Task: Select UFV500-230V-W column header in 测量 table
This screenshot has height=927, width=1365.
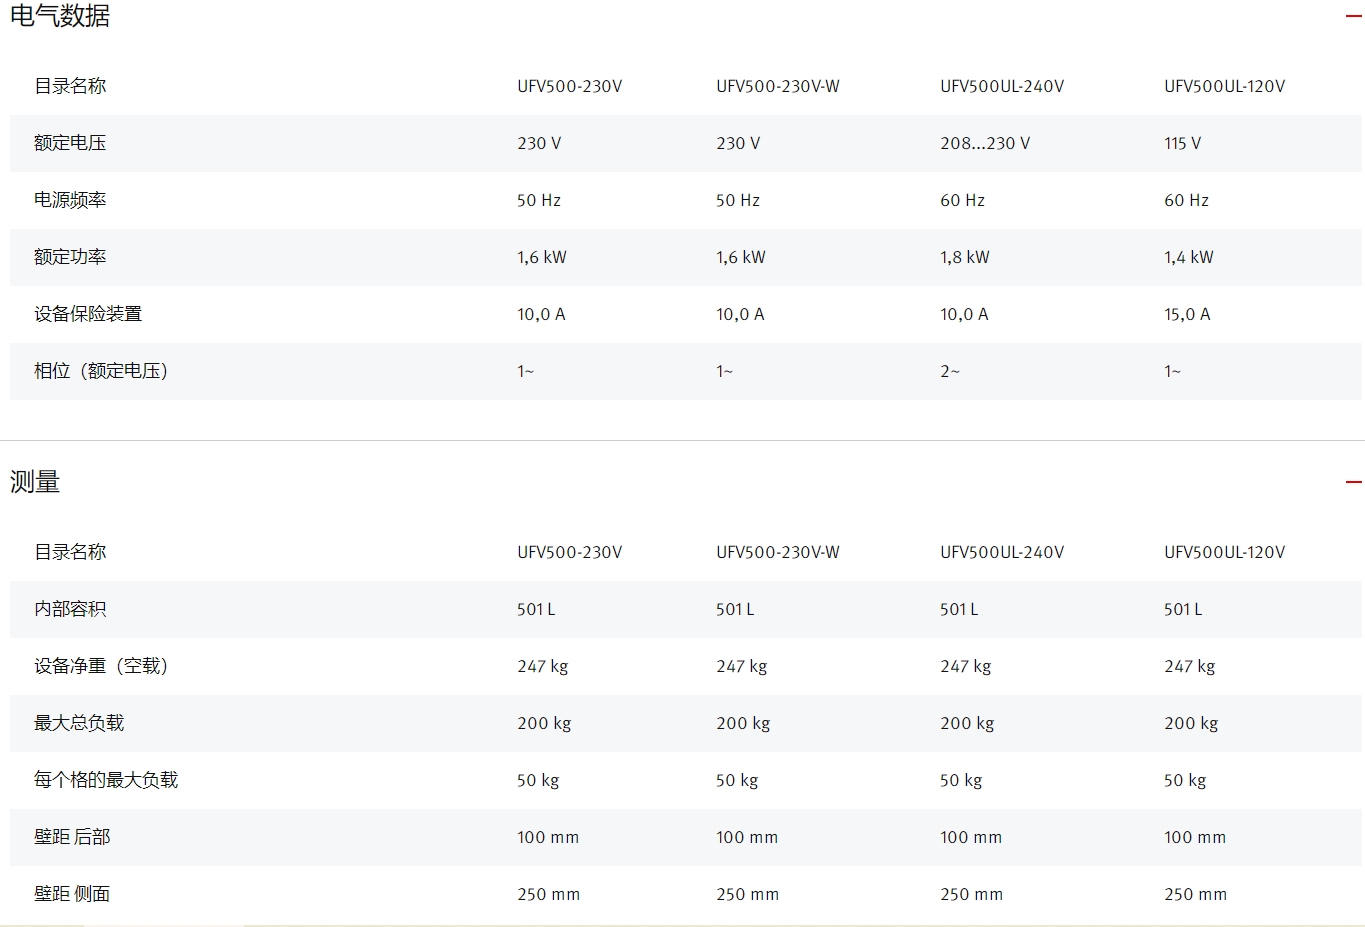Action: coord(777,552)
